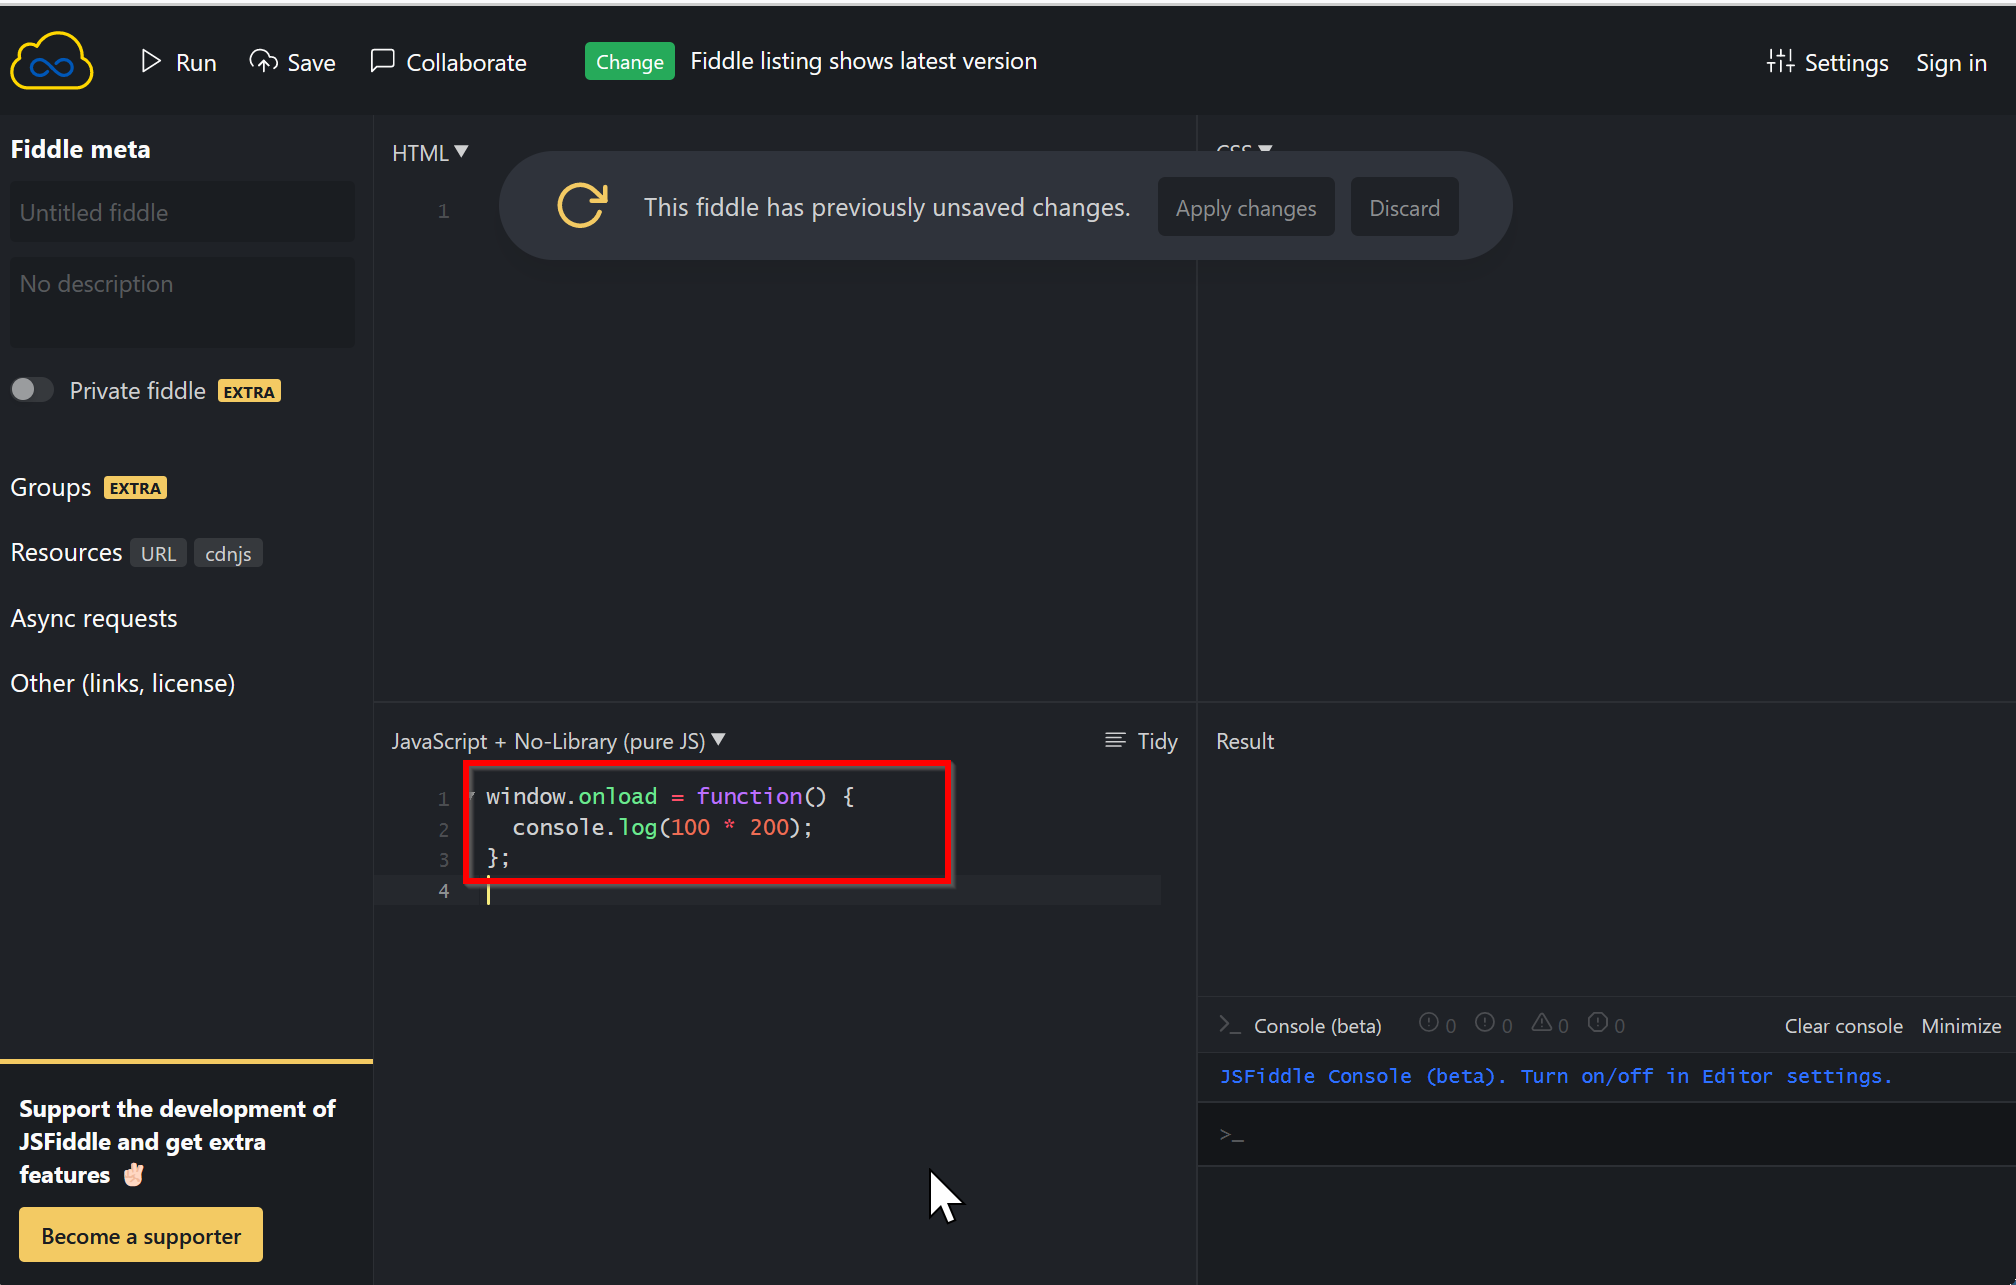The width and height of the screenshot is (2016, 1285).
Task: Click the Tidy code lines icon
Action: (1114, 740)
